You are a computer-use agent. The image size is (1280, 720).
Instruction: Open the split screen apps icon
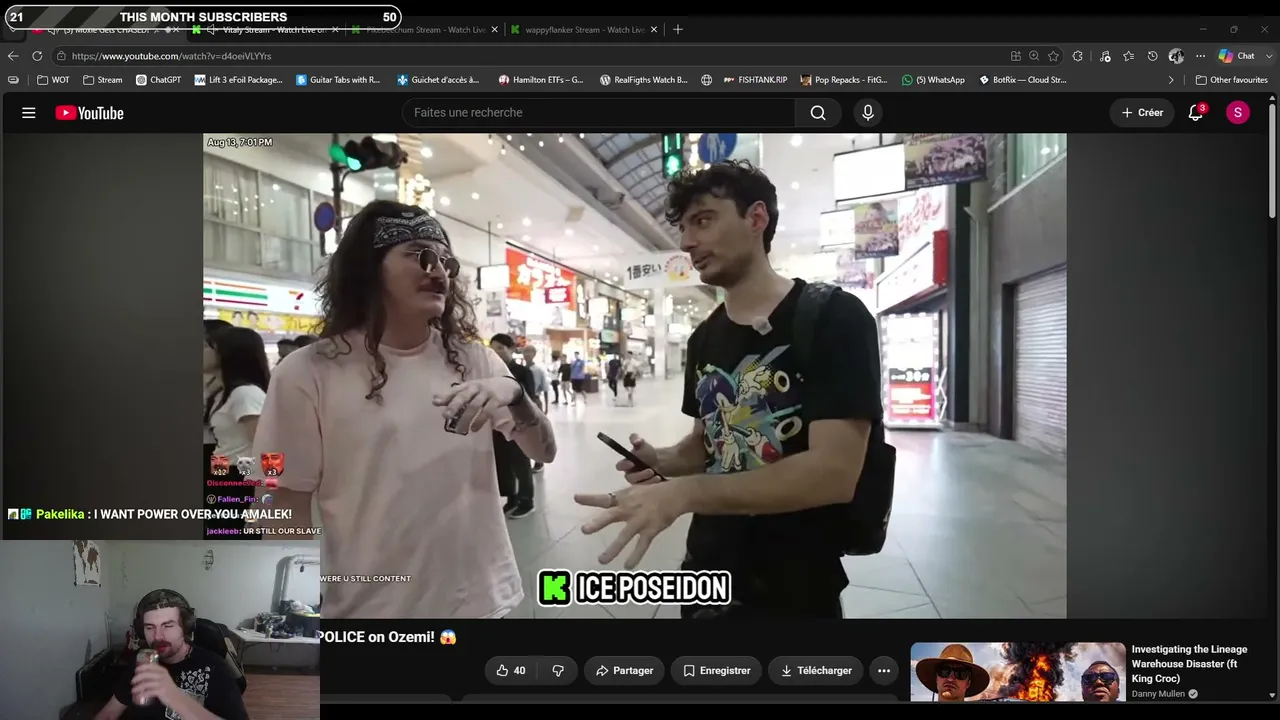(1016, 56)
